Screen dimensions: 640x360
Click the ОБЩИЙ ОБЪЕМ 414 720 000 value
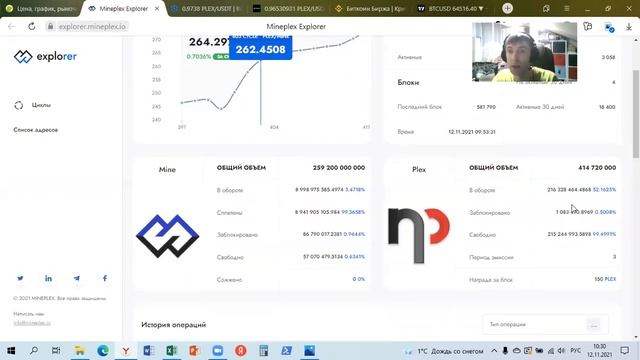click(x=597, y=168)
